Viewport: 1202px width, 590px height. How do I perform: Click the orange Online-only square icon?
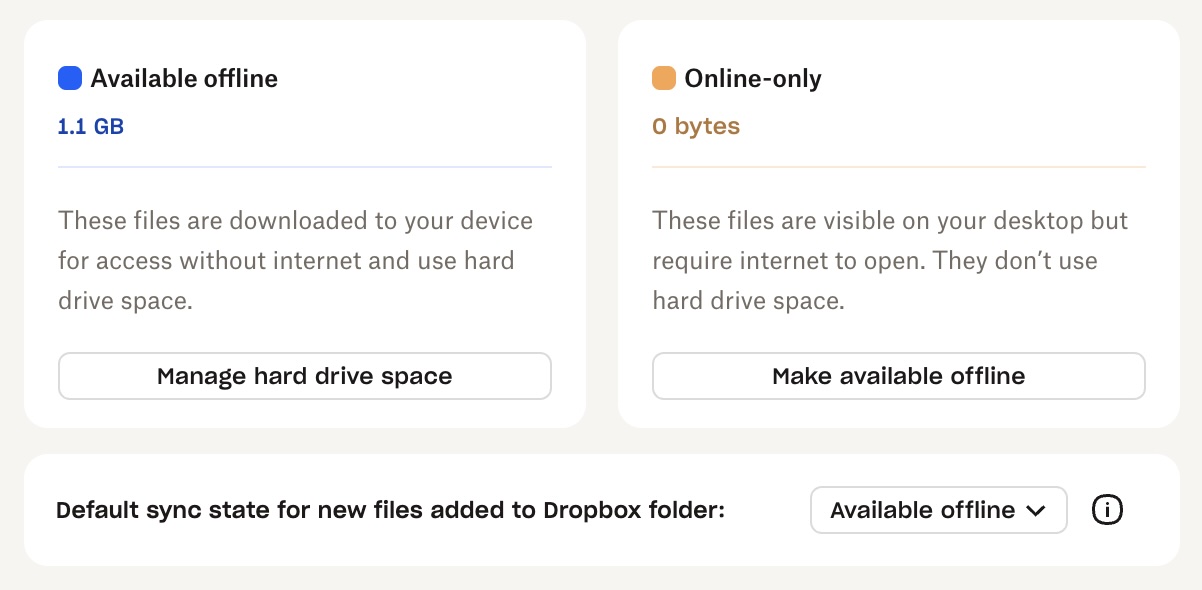tap(664, 78)
